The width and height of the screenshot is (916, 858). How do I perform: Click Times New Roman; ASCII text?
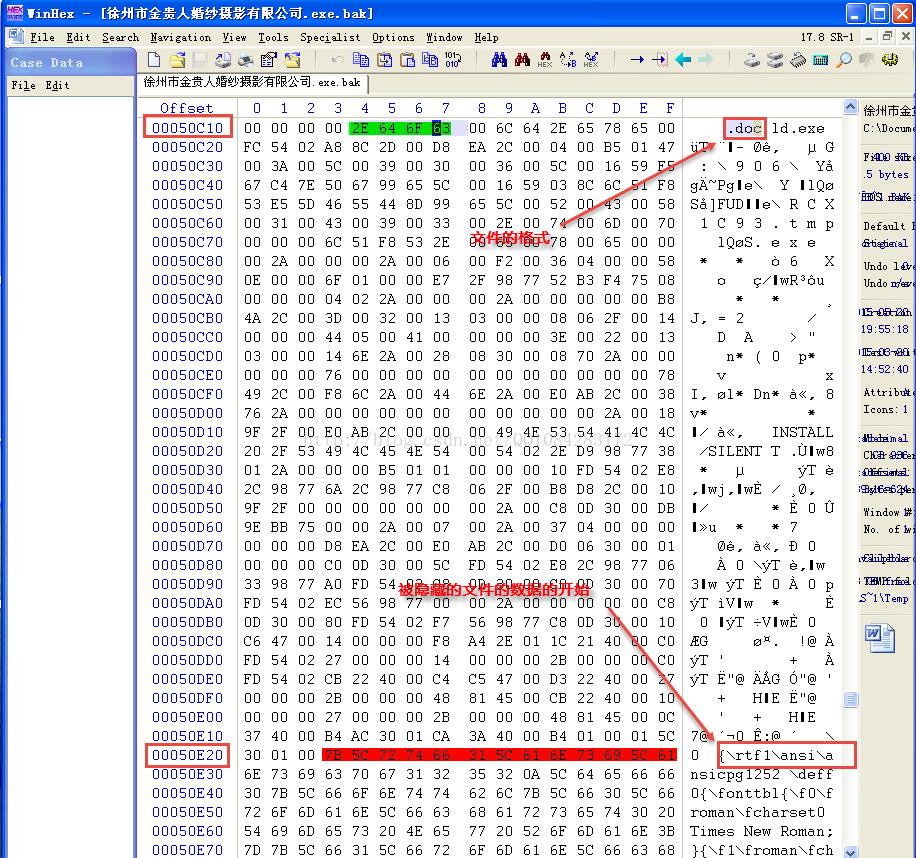(762, 831)
